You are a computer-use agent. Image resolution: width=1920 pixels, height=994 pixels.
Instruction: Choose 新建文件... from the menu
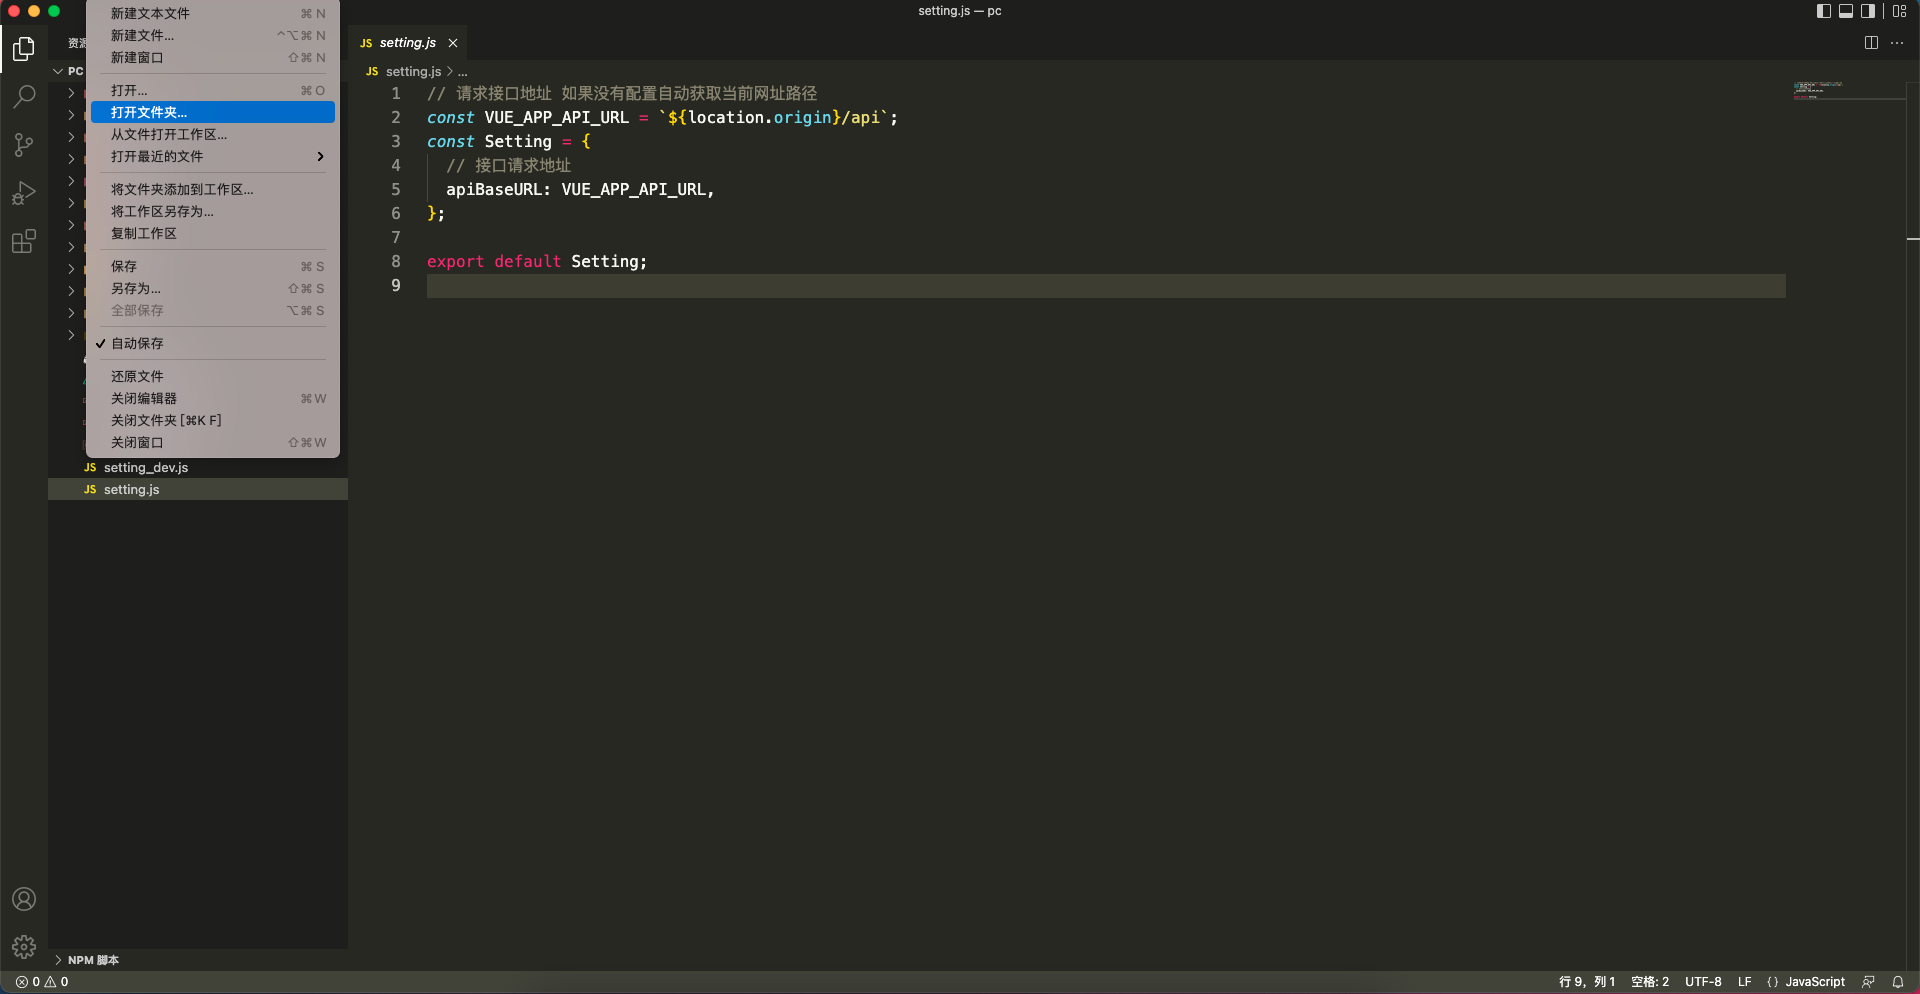(211, 36)
